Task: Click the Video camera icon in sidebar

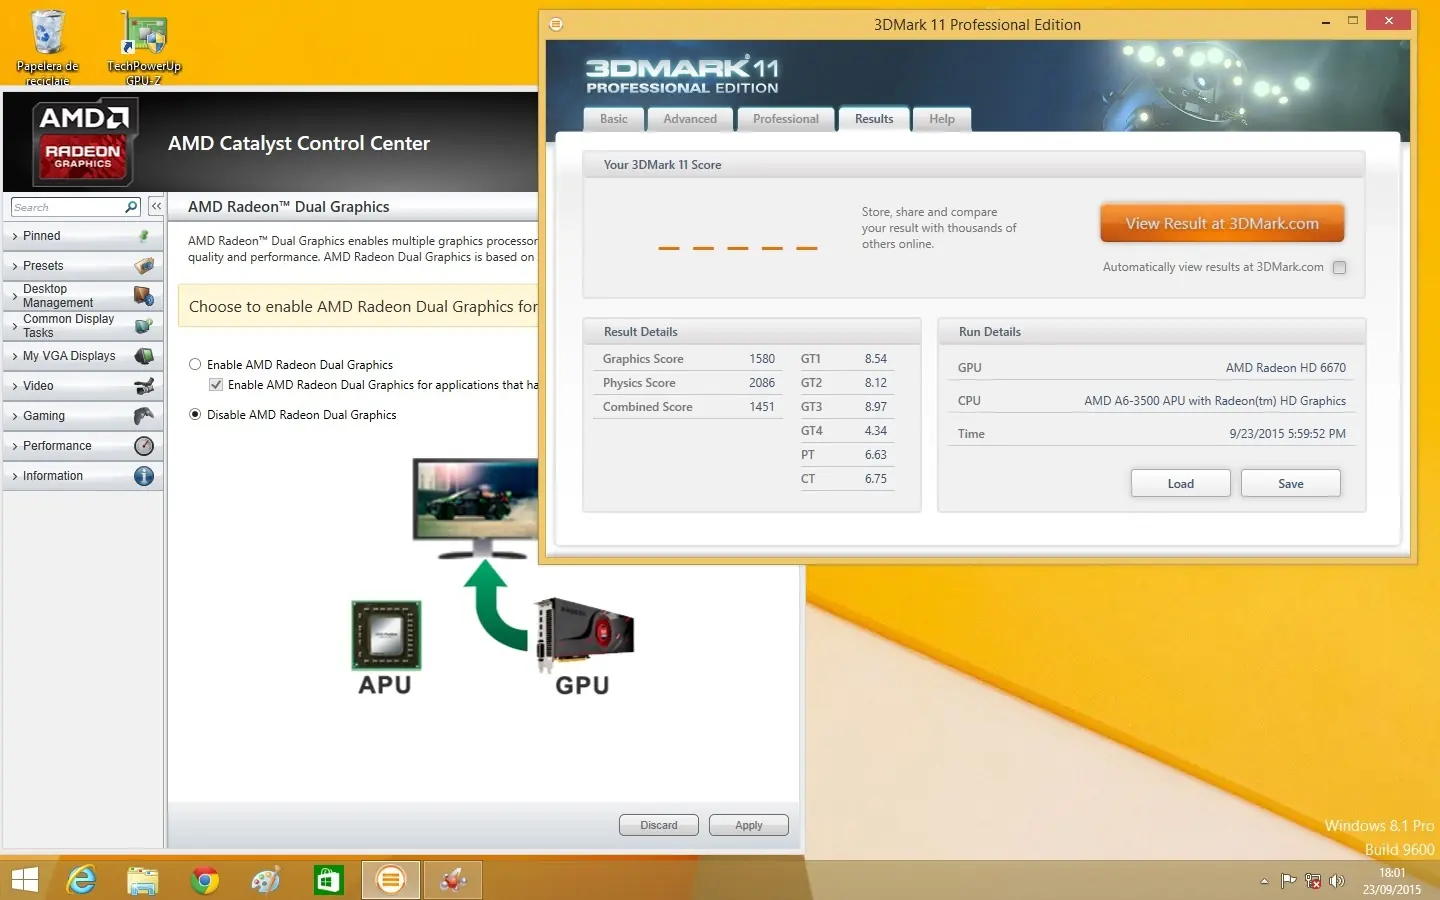Action: pyautogui.click(x=144, y=386)
